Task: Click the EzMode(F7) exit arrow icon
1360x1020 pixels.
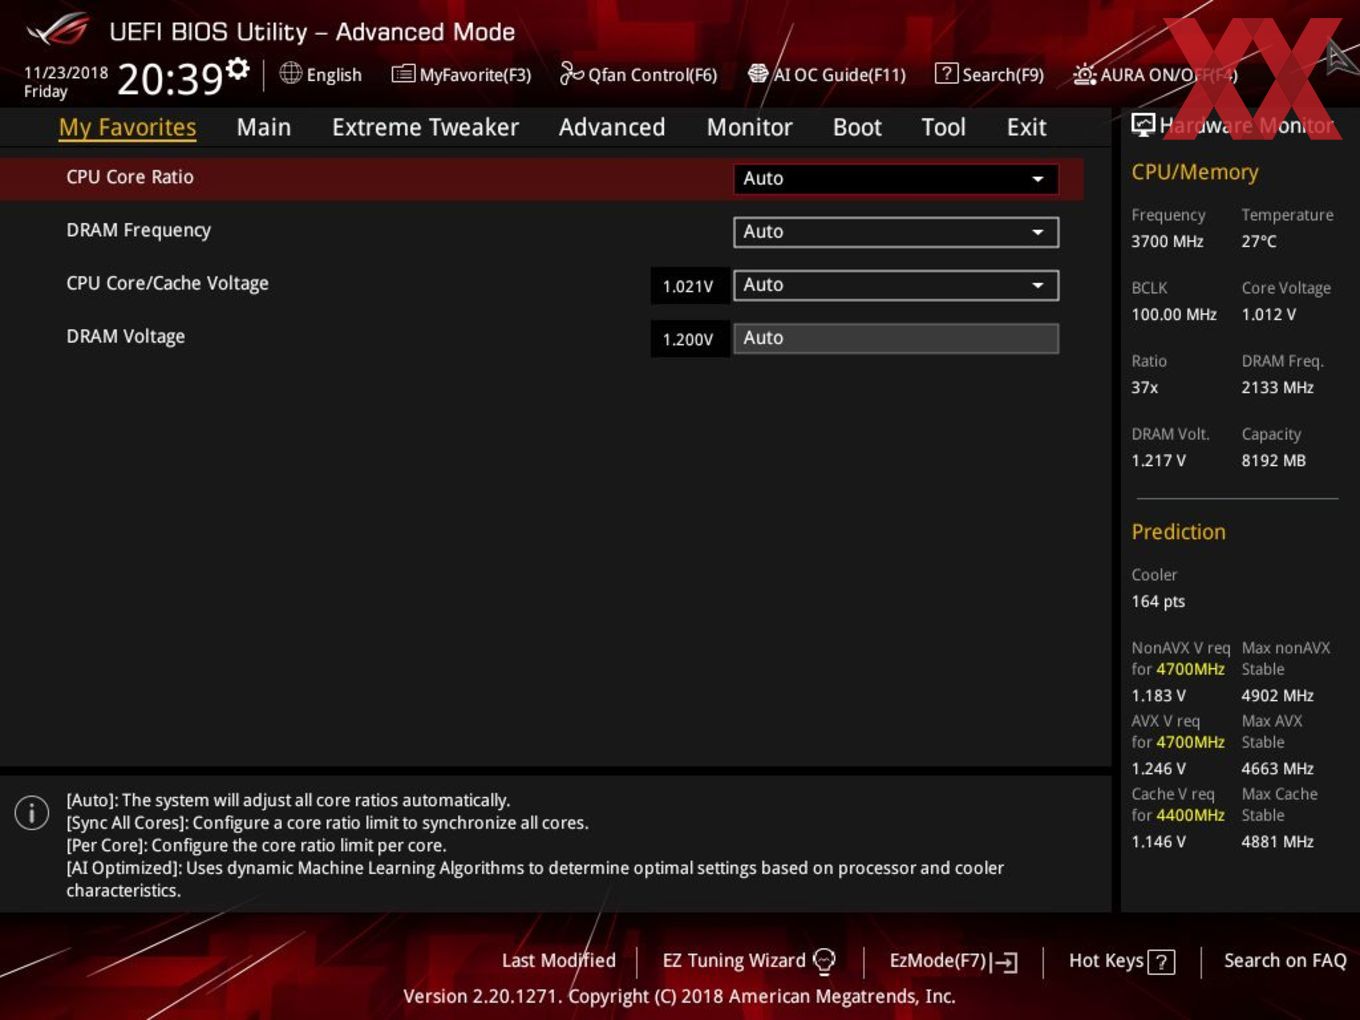Action: pyautogui.click(x=1004, y=962)
